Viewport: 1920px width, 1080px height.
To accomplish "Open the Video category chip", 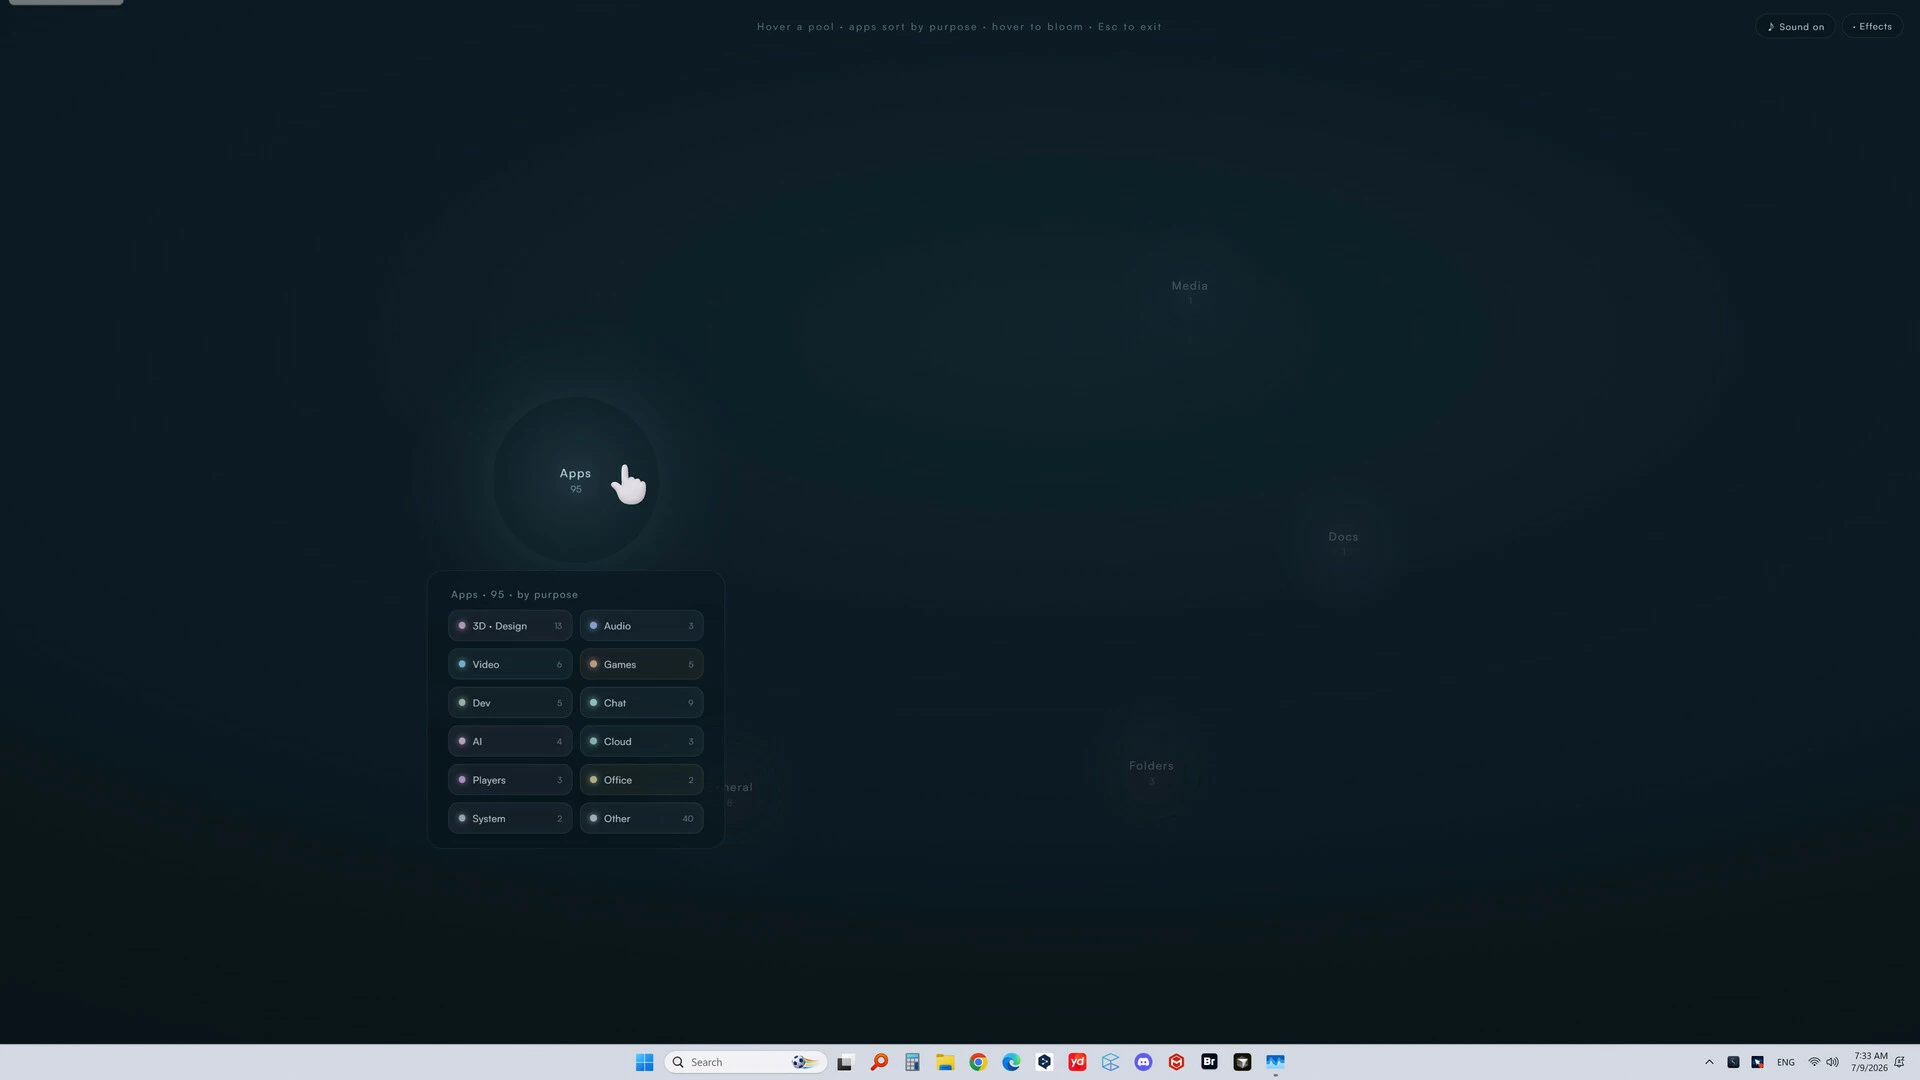I will coord(510,664).
